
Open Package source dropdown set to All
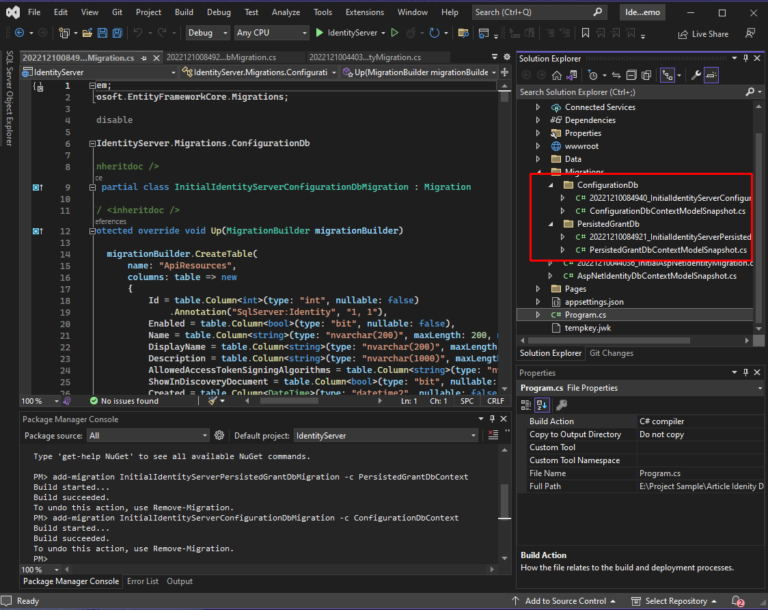pyautogui.click(x=146, y=436)
